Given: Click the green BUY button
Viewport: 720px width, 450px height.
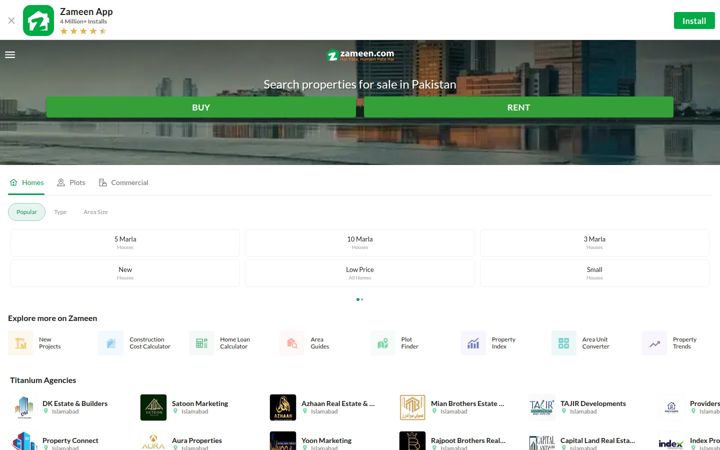Looking at the screenshot, I should pyautogui.click(x=201, y=107).
